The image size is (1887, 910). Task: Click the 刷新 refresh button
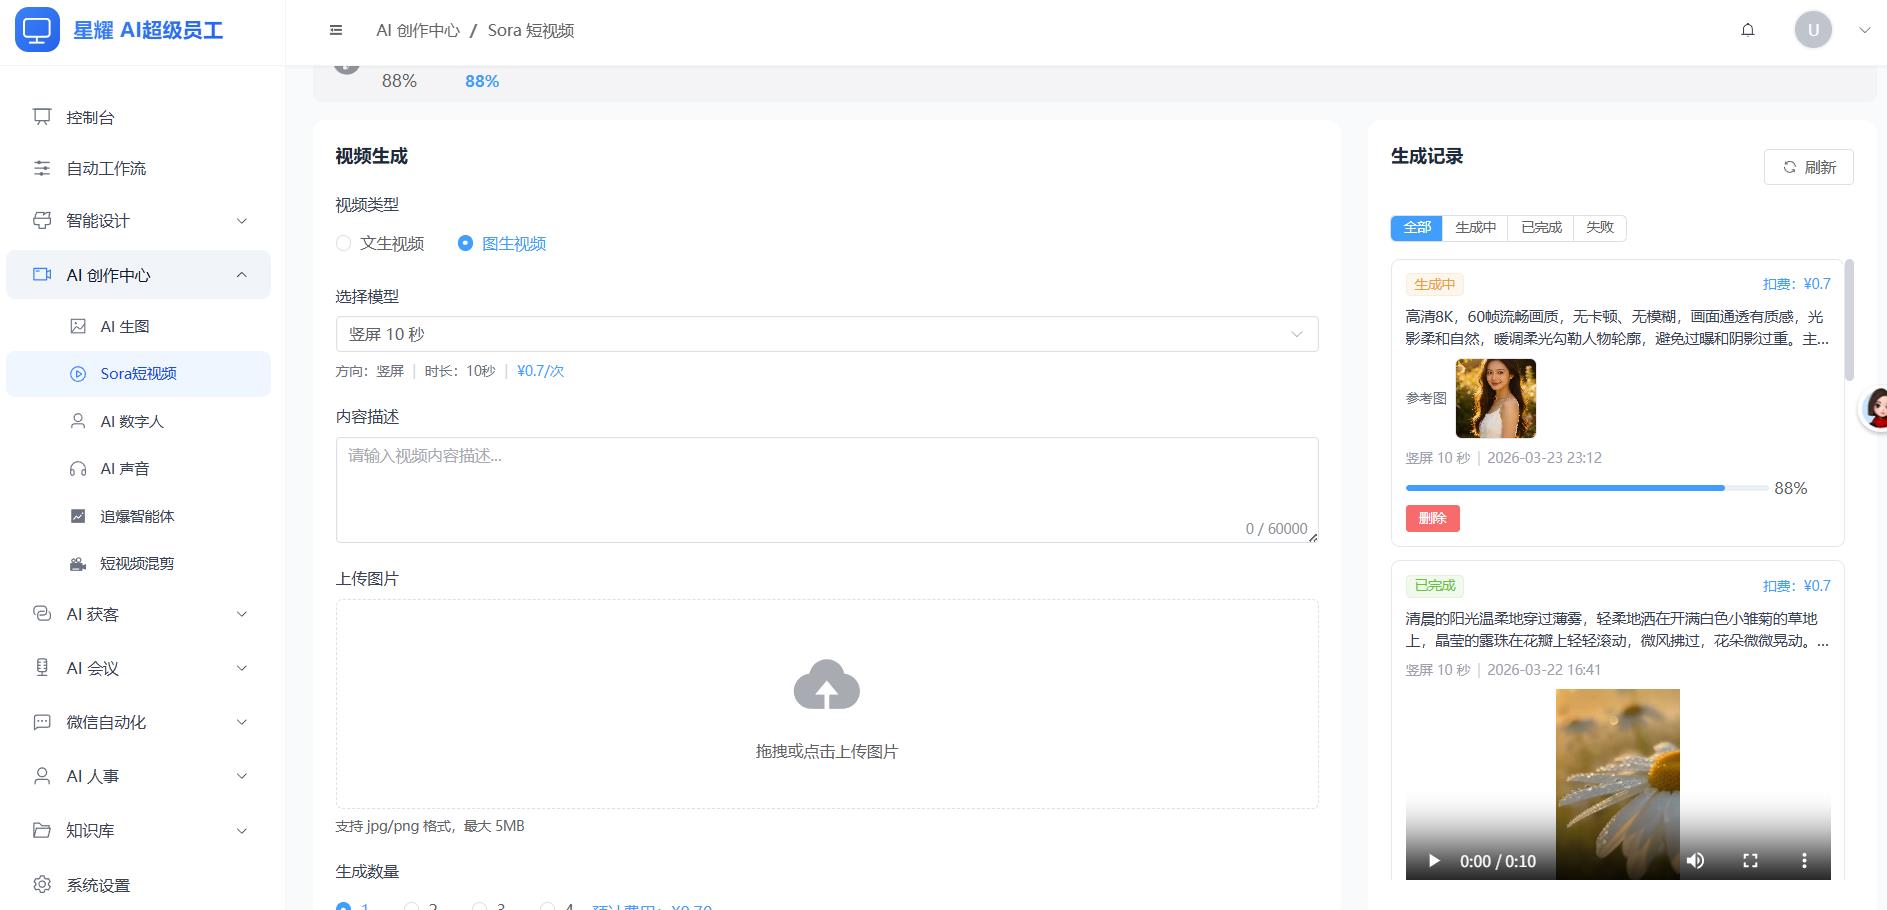(1808, 167)
